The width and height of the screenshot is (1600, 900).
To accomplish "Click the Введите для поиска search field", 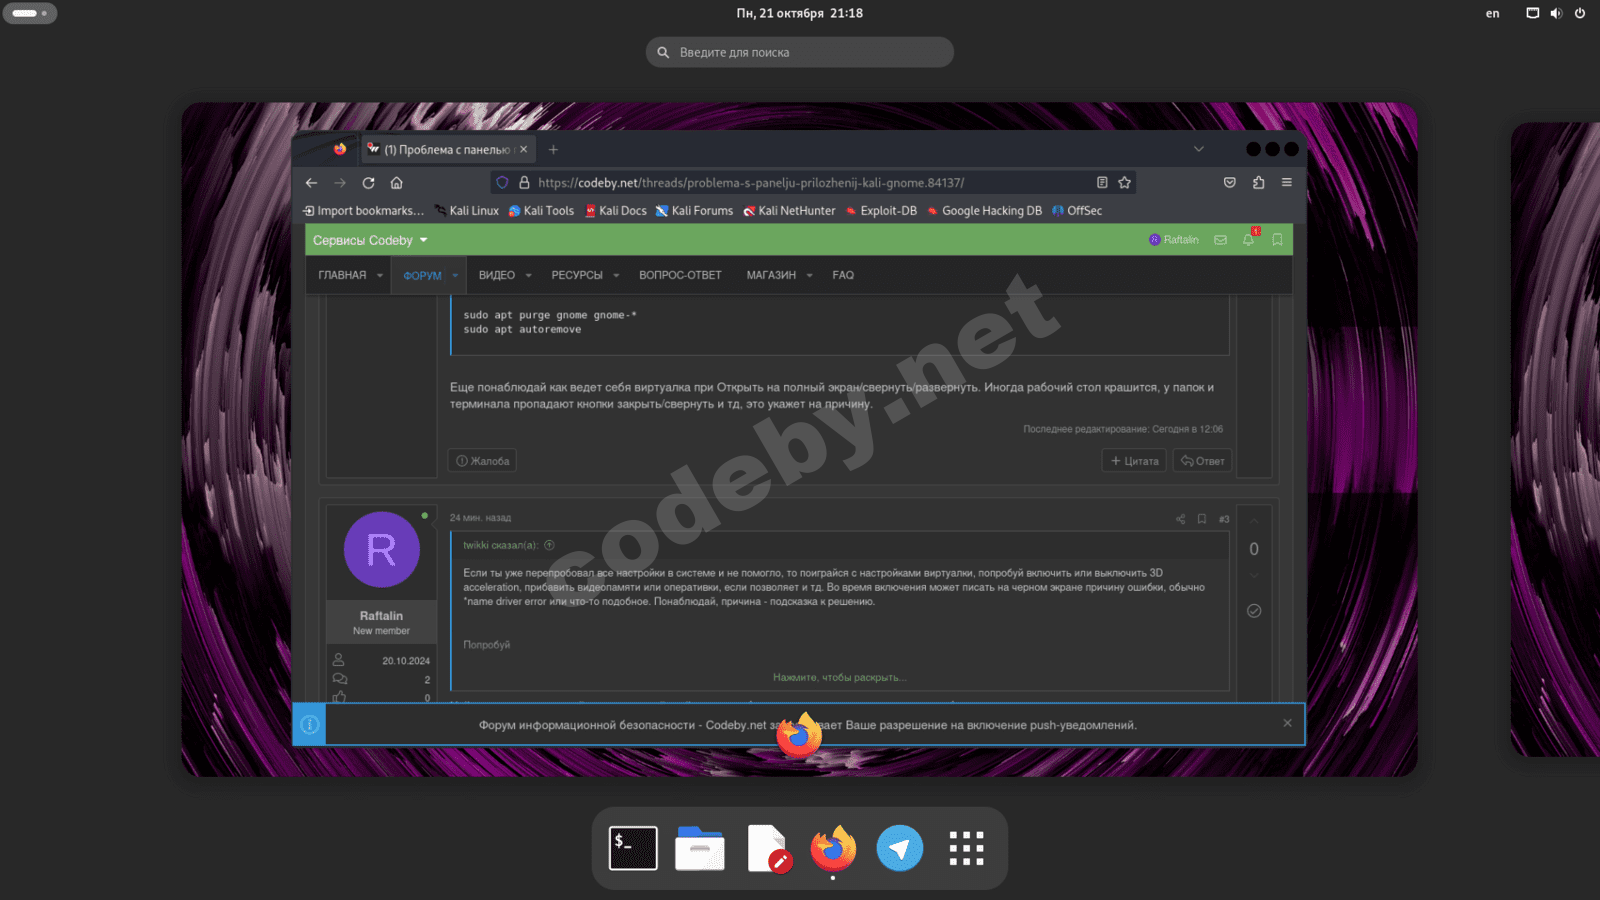I will [x=800, y=52].
